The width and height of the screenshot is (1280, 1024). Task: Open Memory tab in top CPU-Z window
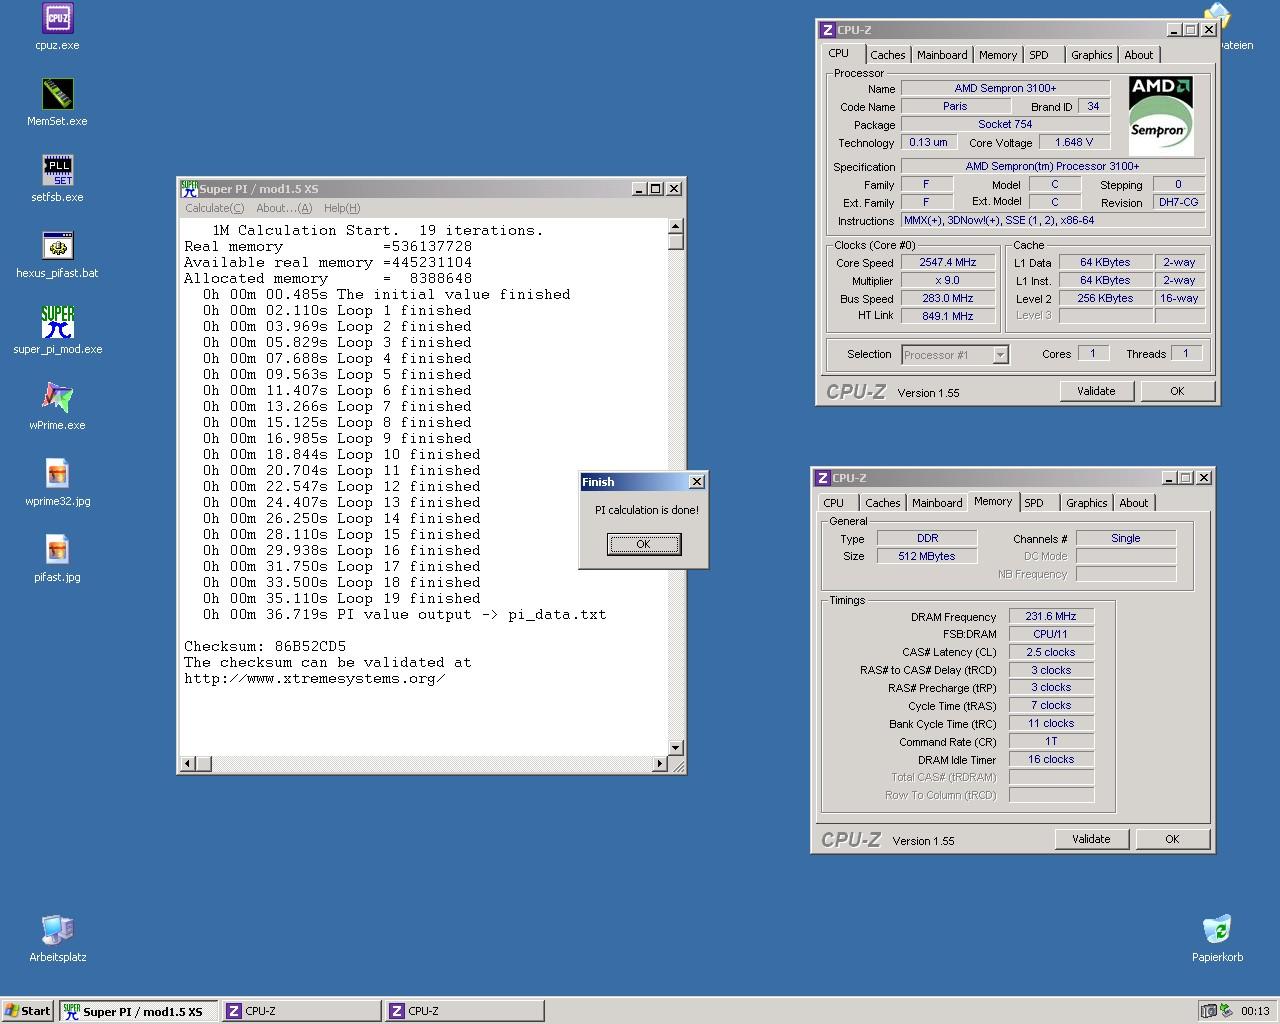(x=997, y=55)
